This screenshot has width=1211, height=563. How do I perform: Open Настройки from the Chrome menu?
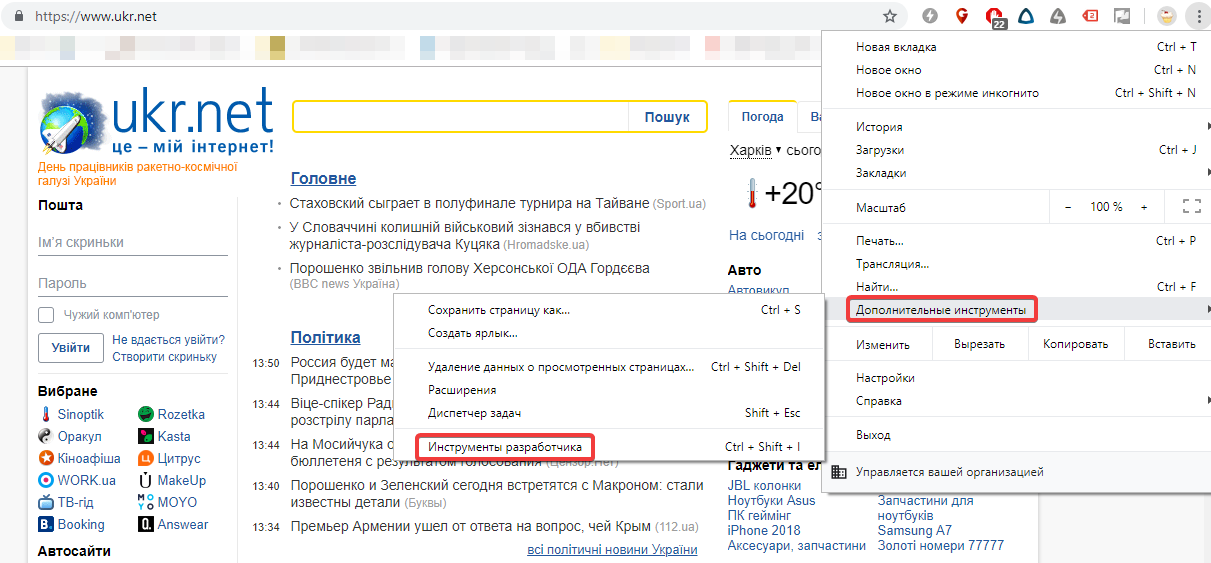point(1016,378)
